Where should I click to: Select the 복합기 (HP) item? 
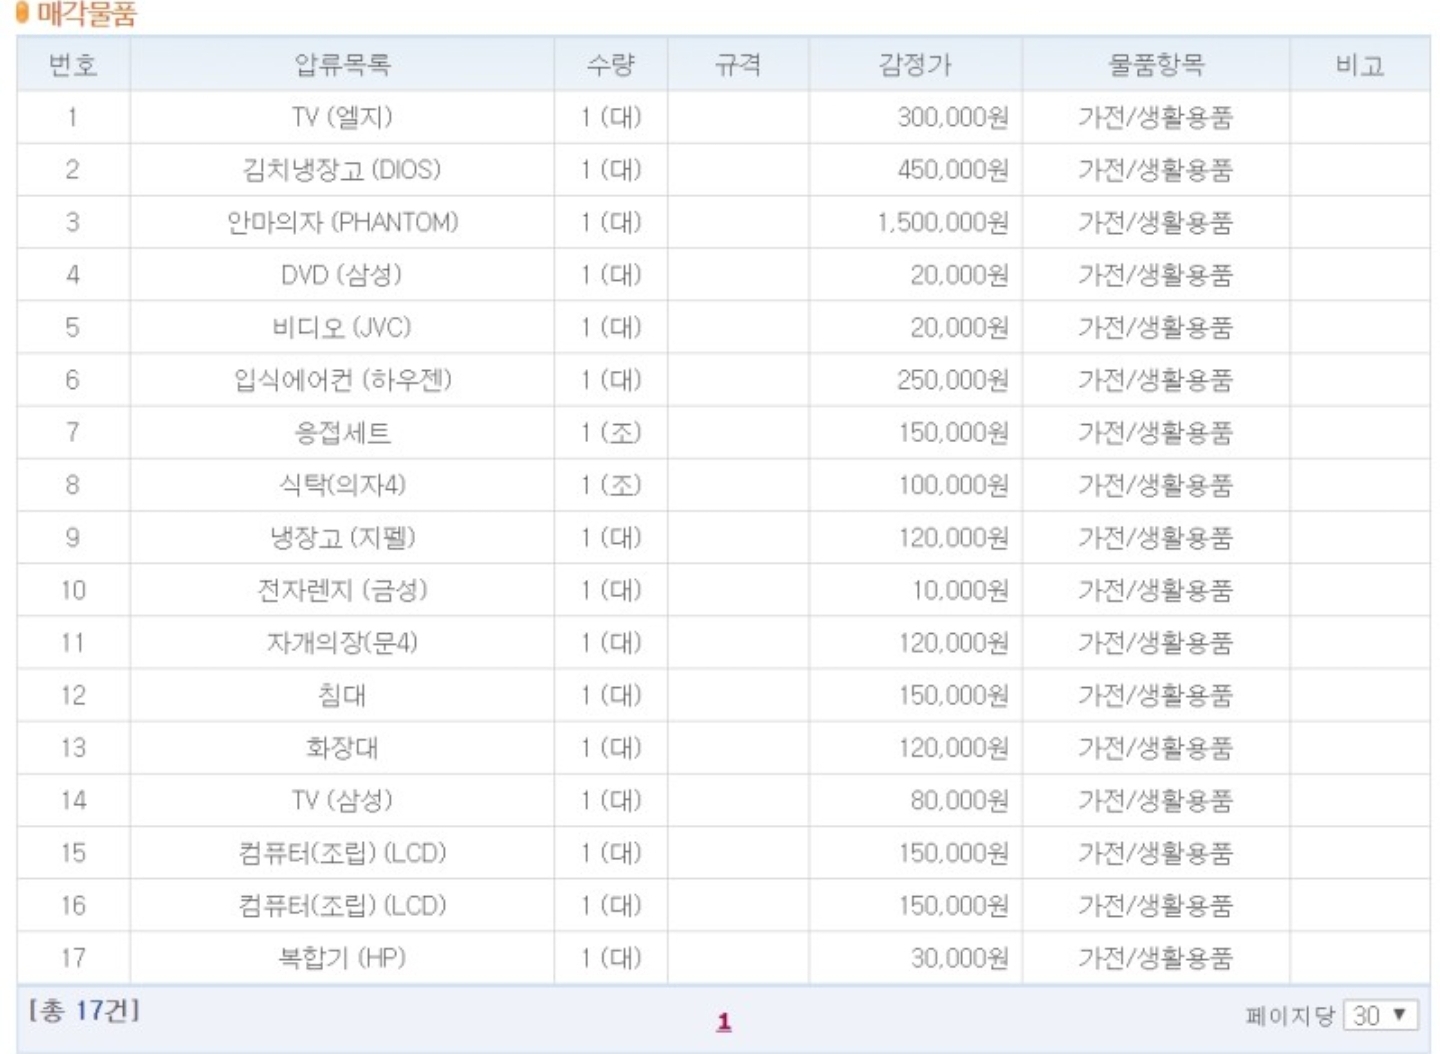(x=342, y=957)
